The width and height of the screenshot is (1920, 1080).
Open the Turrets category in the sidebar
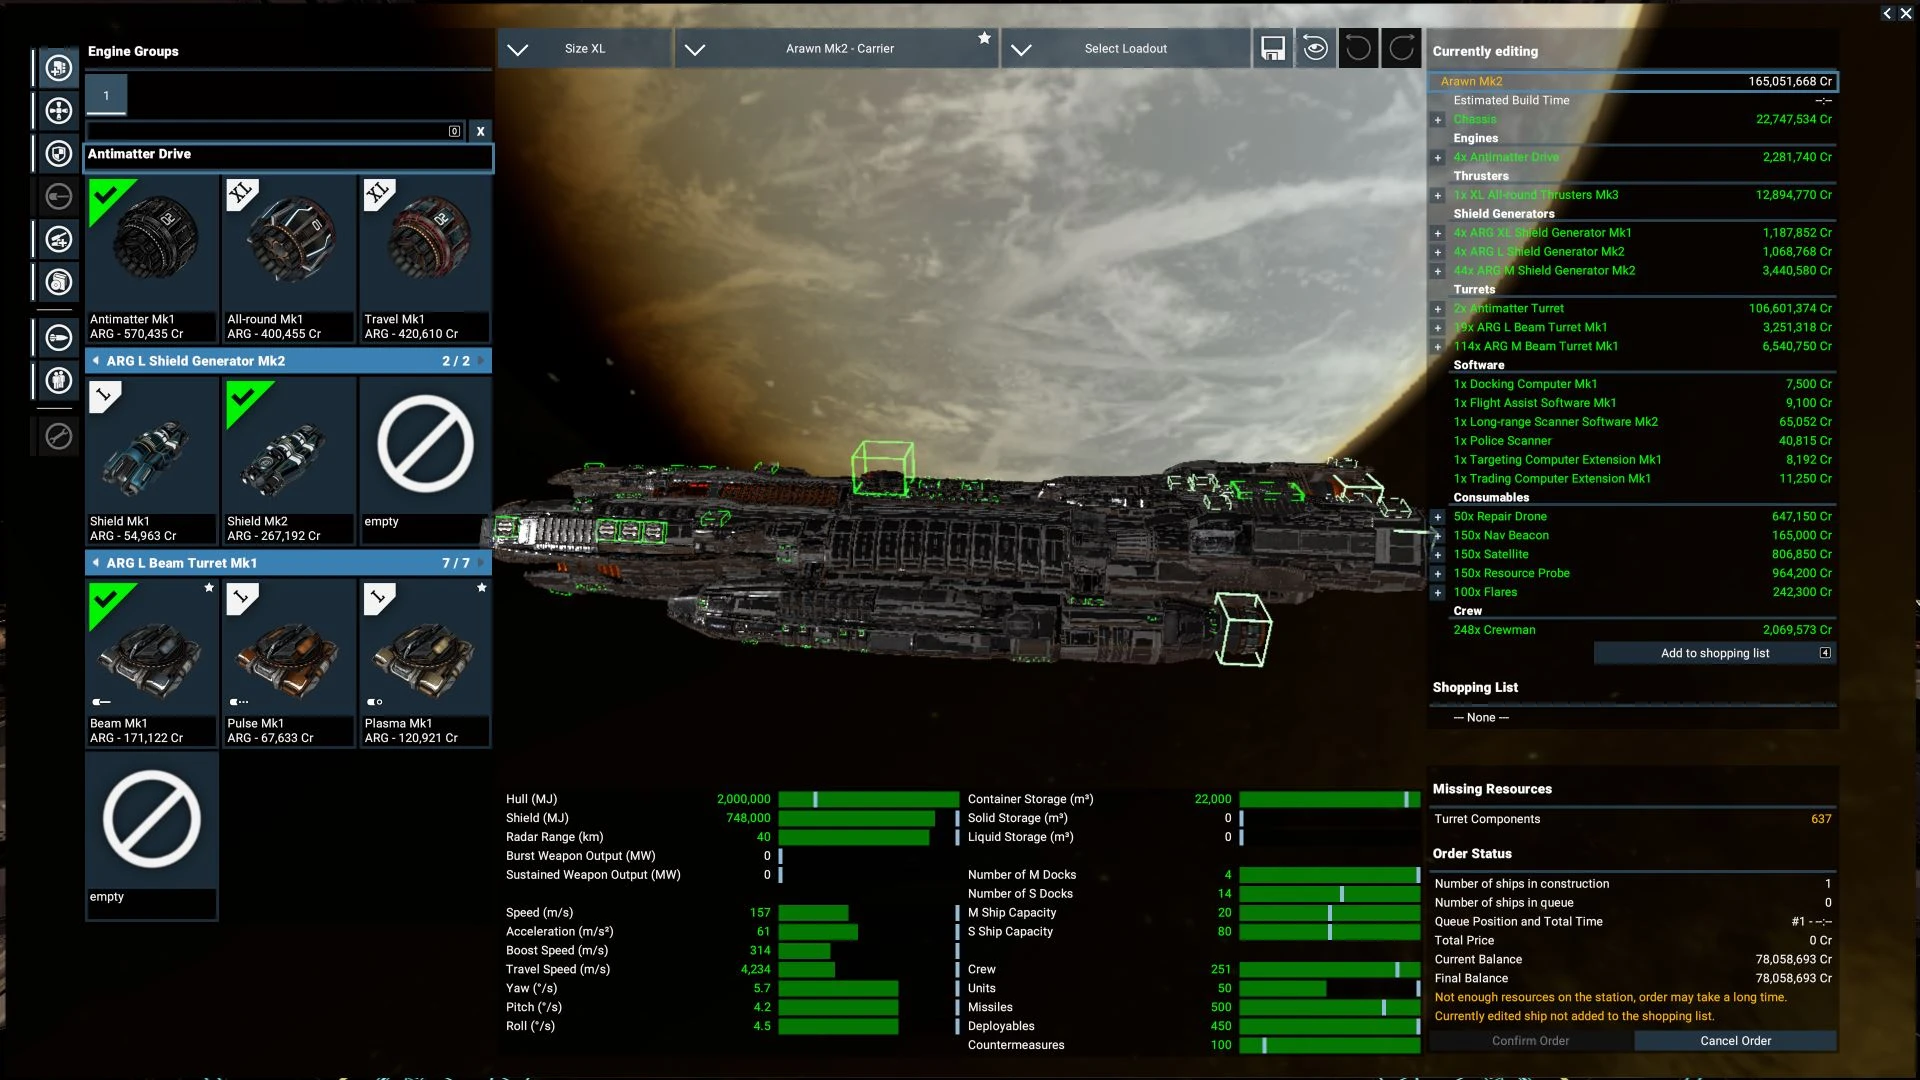click(58, 240)
